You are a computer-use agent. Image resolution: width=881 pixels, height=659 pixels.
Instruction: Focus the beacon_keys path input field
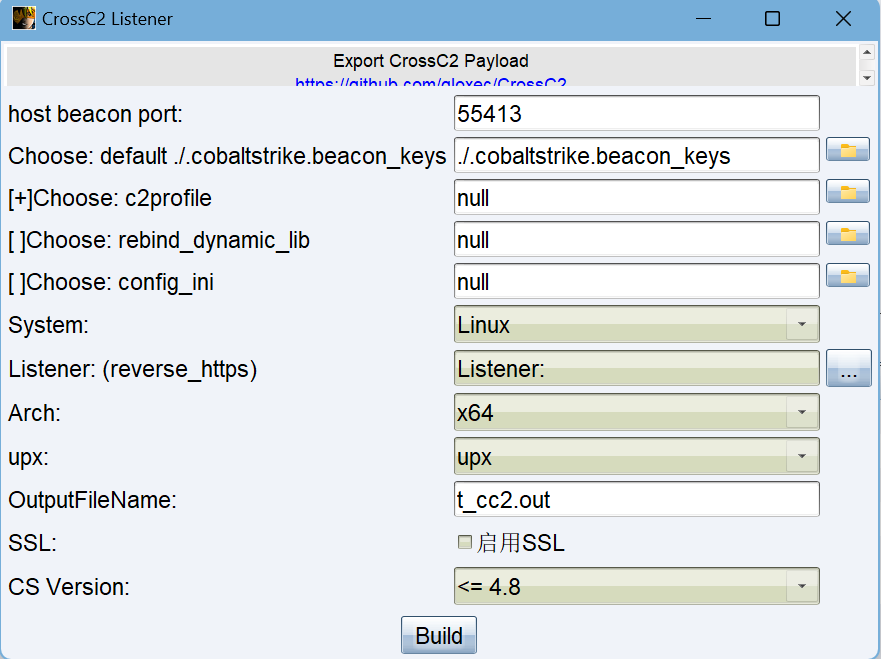point(637,156)
